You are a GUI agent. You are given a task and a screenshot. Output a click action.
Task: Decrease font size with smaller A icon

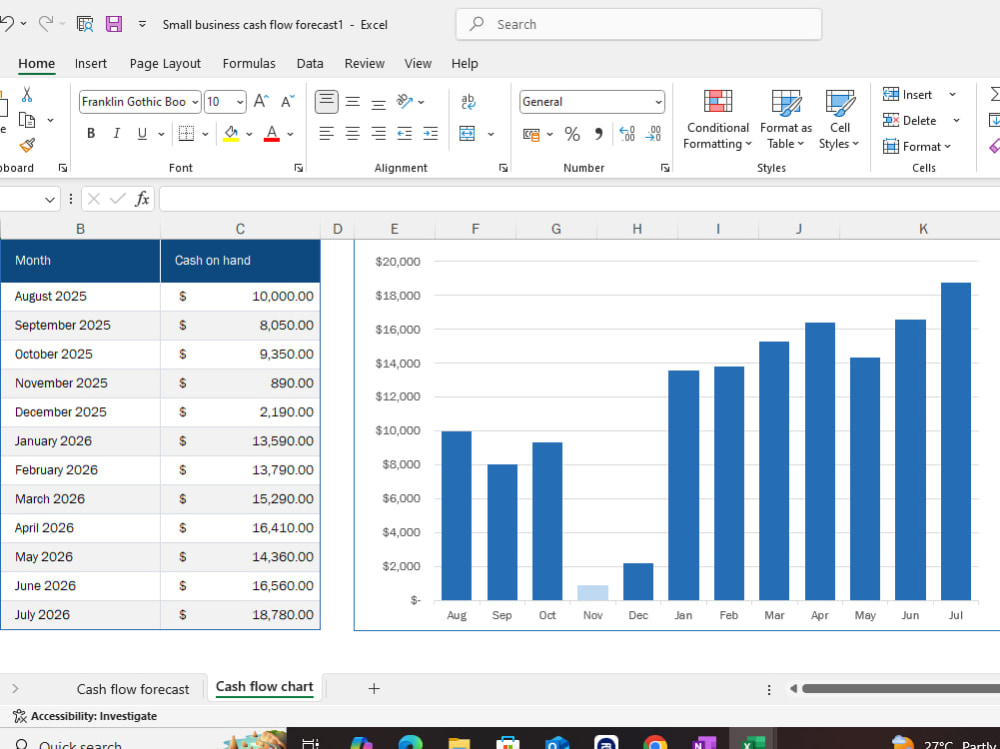pyautogui.click(x=288, y=101)
